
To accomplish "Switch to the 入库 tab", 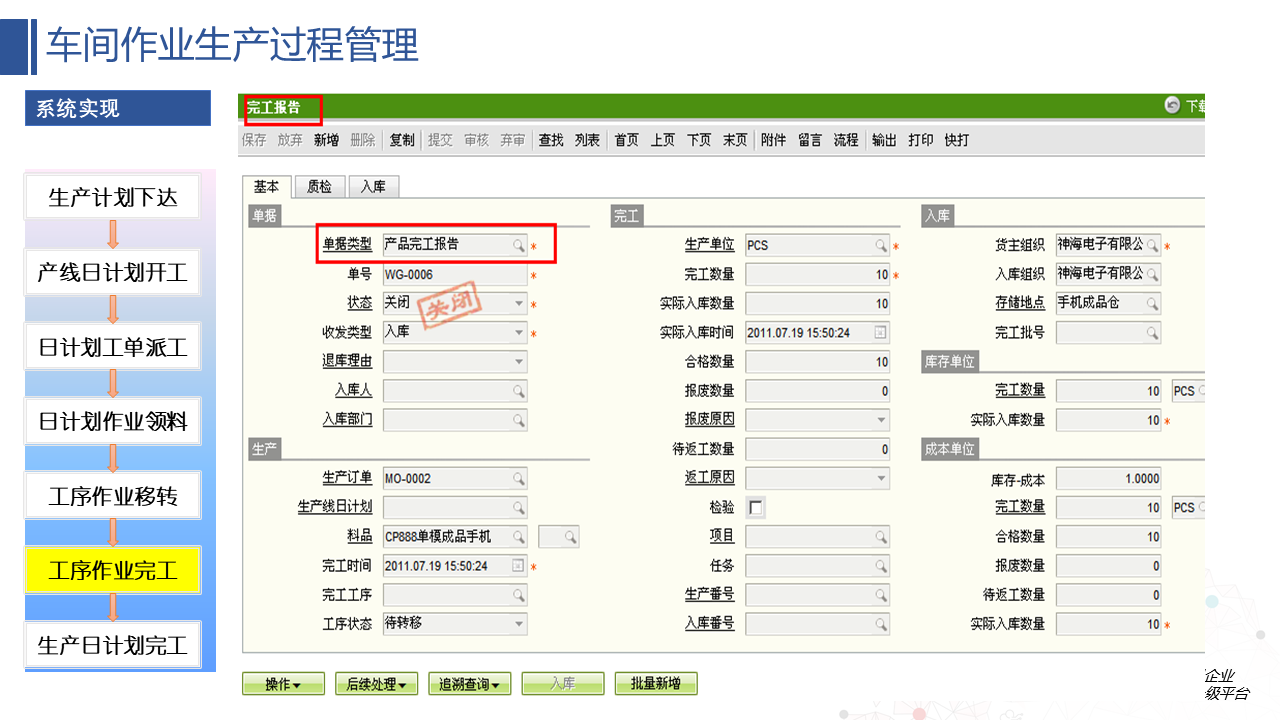I will [x=374, y=186].
